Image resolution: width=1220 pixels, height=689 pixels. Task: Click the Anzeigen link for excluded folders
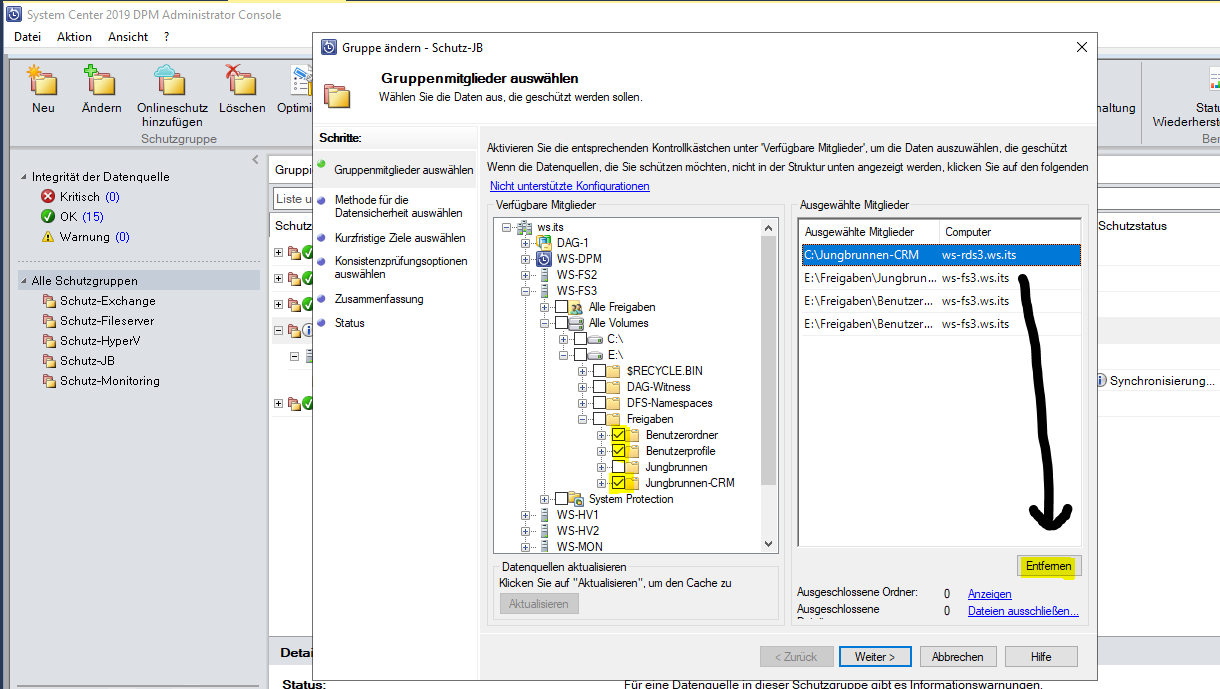pyautogui.click(x=990, y=593)
